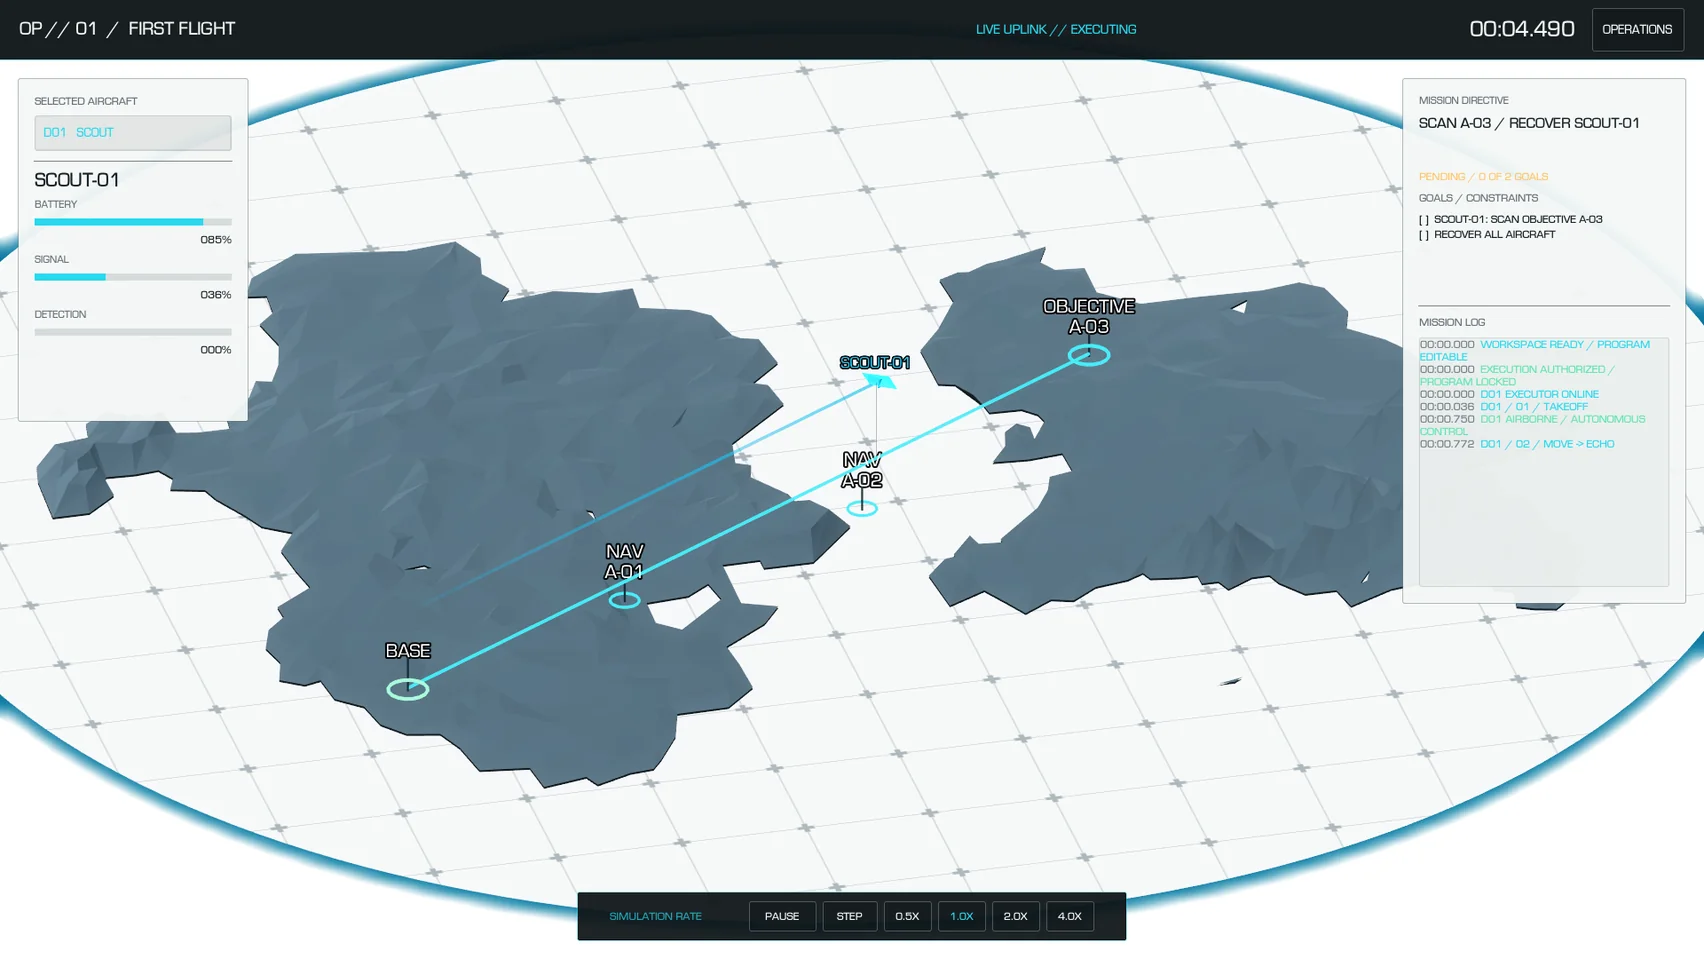This screenshot has width=1704, height=959.
Task: Click the 'PENDING / 0 OF 2 GOALS' status
Action: tap(1483, 177)
